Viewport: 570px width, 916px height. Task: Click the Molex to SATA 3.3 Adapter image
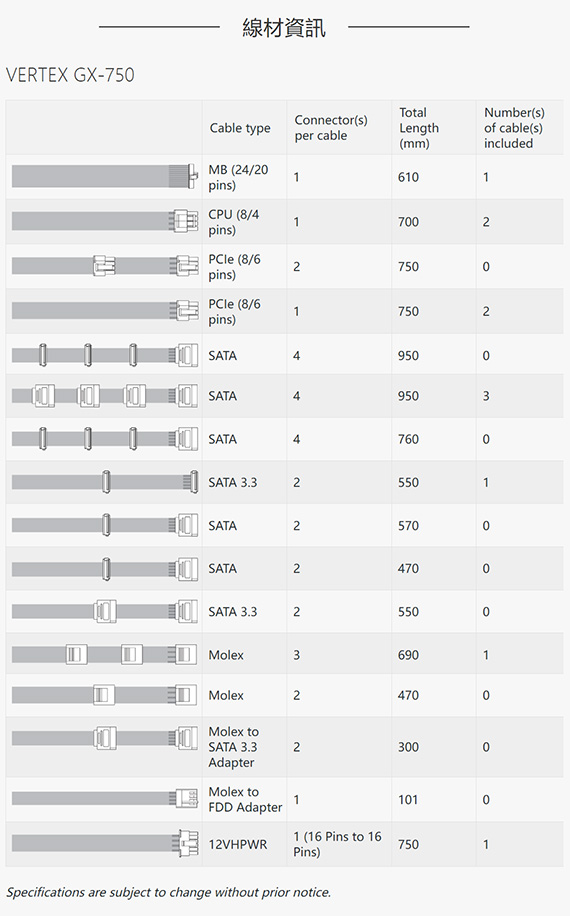[x=105, y=738]
